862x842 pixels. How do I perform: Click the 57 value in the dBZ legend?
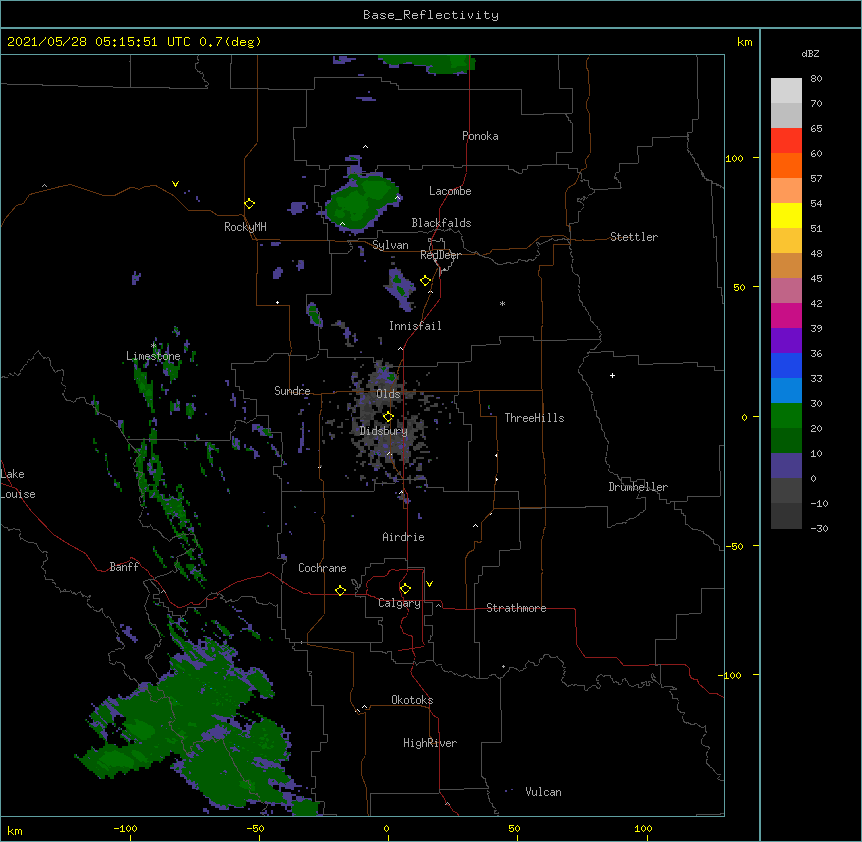pyautogui.click(x=816, y=179)
